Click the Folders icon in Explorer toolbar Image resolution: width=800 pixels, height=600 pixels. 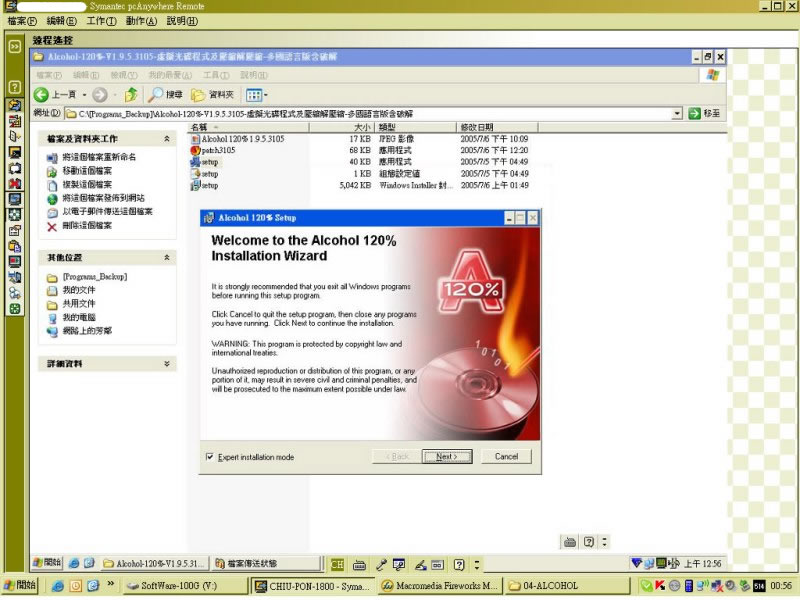[198, 95]
